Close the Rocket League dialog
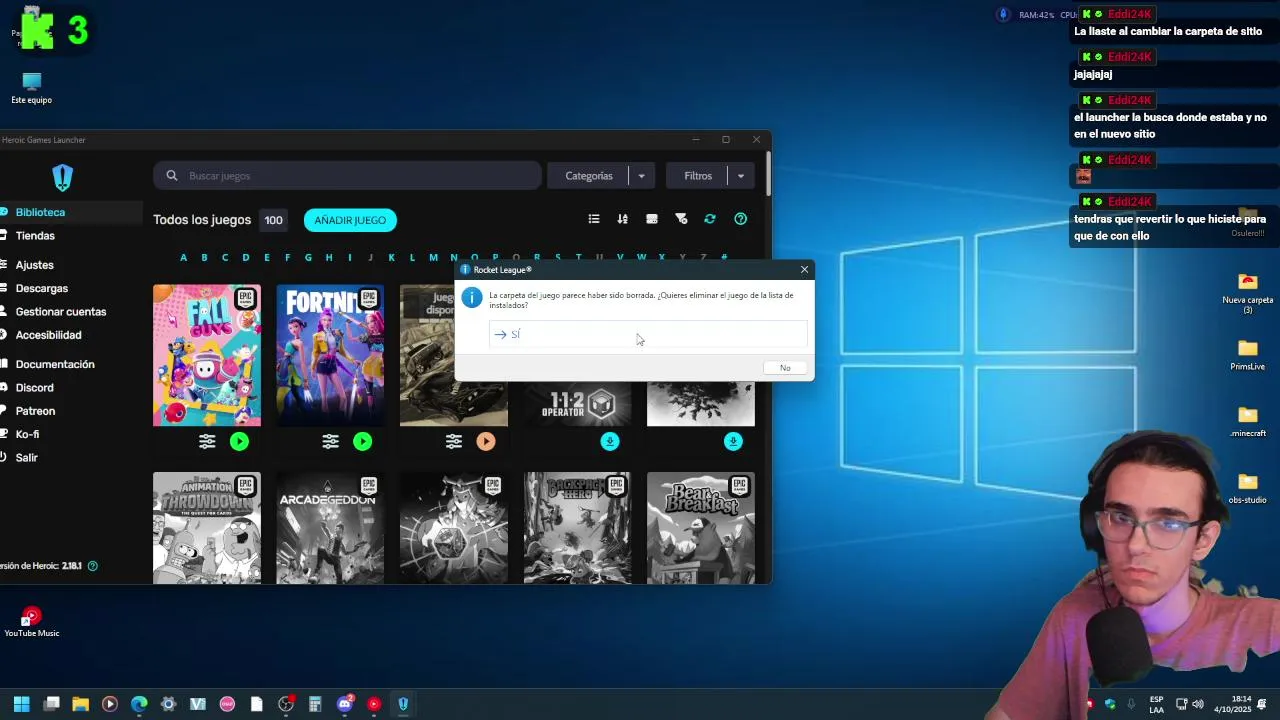The image size is (1280, 720). pos(804,270)
